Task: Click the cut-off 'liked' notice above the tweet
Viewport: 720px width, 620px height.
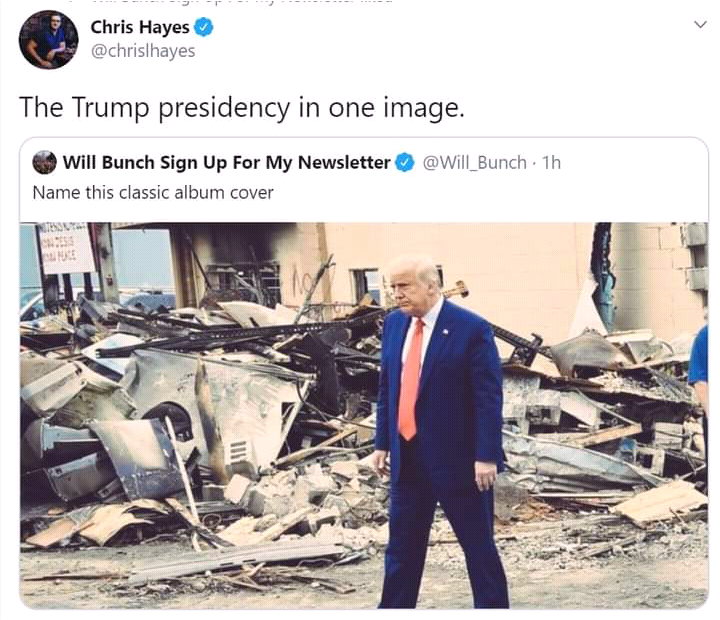Action: click(x=241, y=2)
